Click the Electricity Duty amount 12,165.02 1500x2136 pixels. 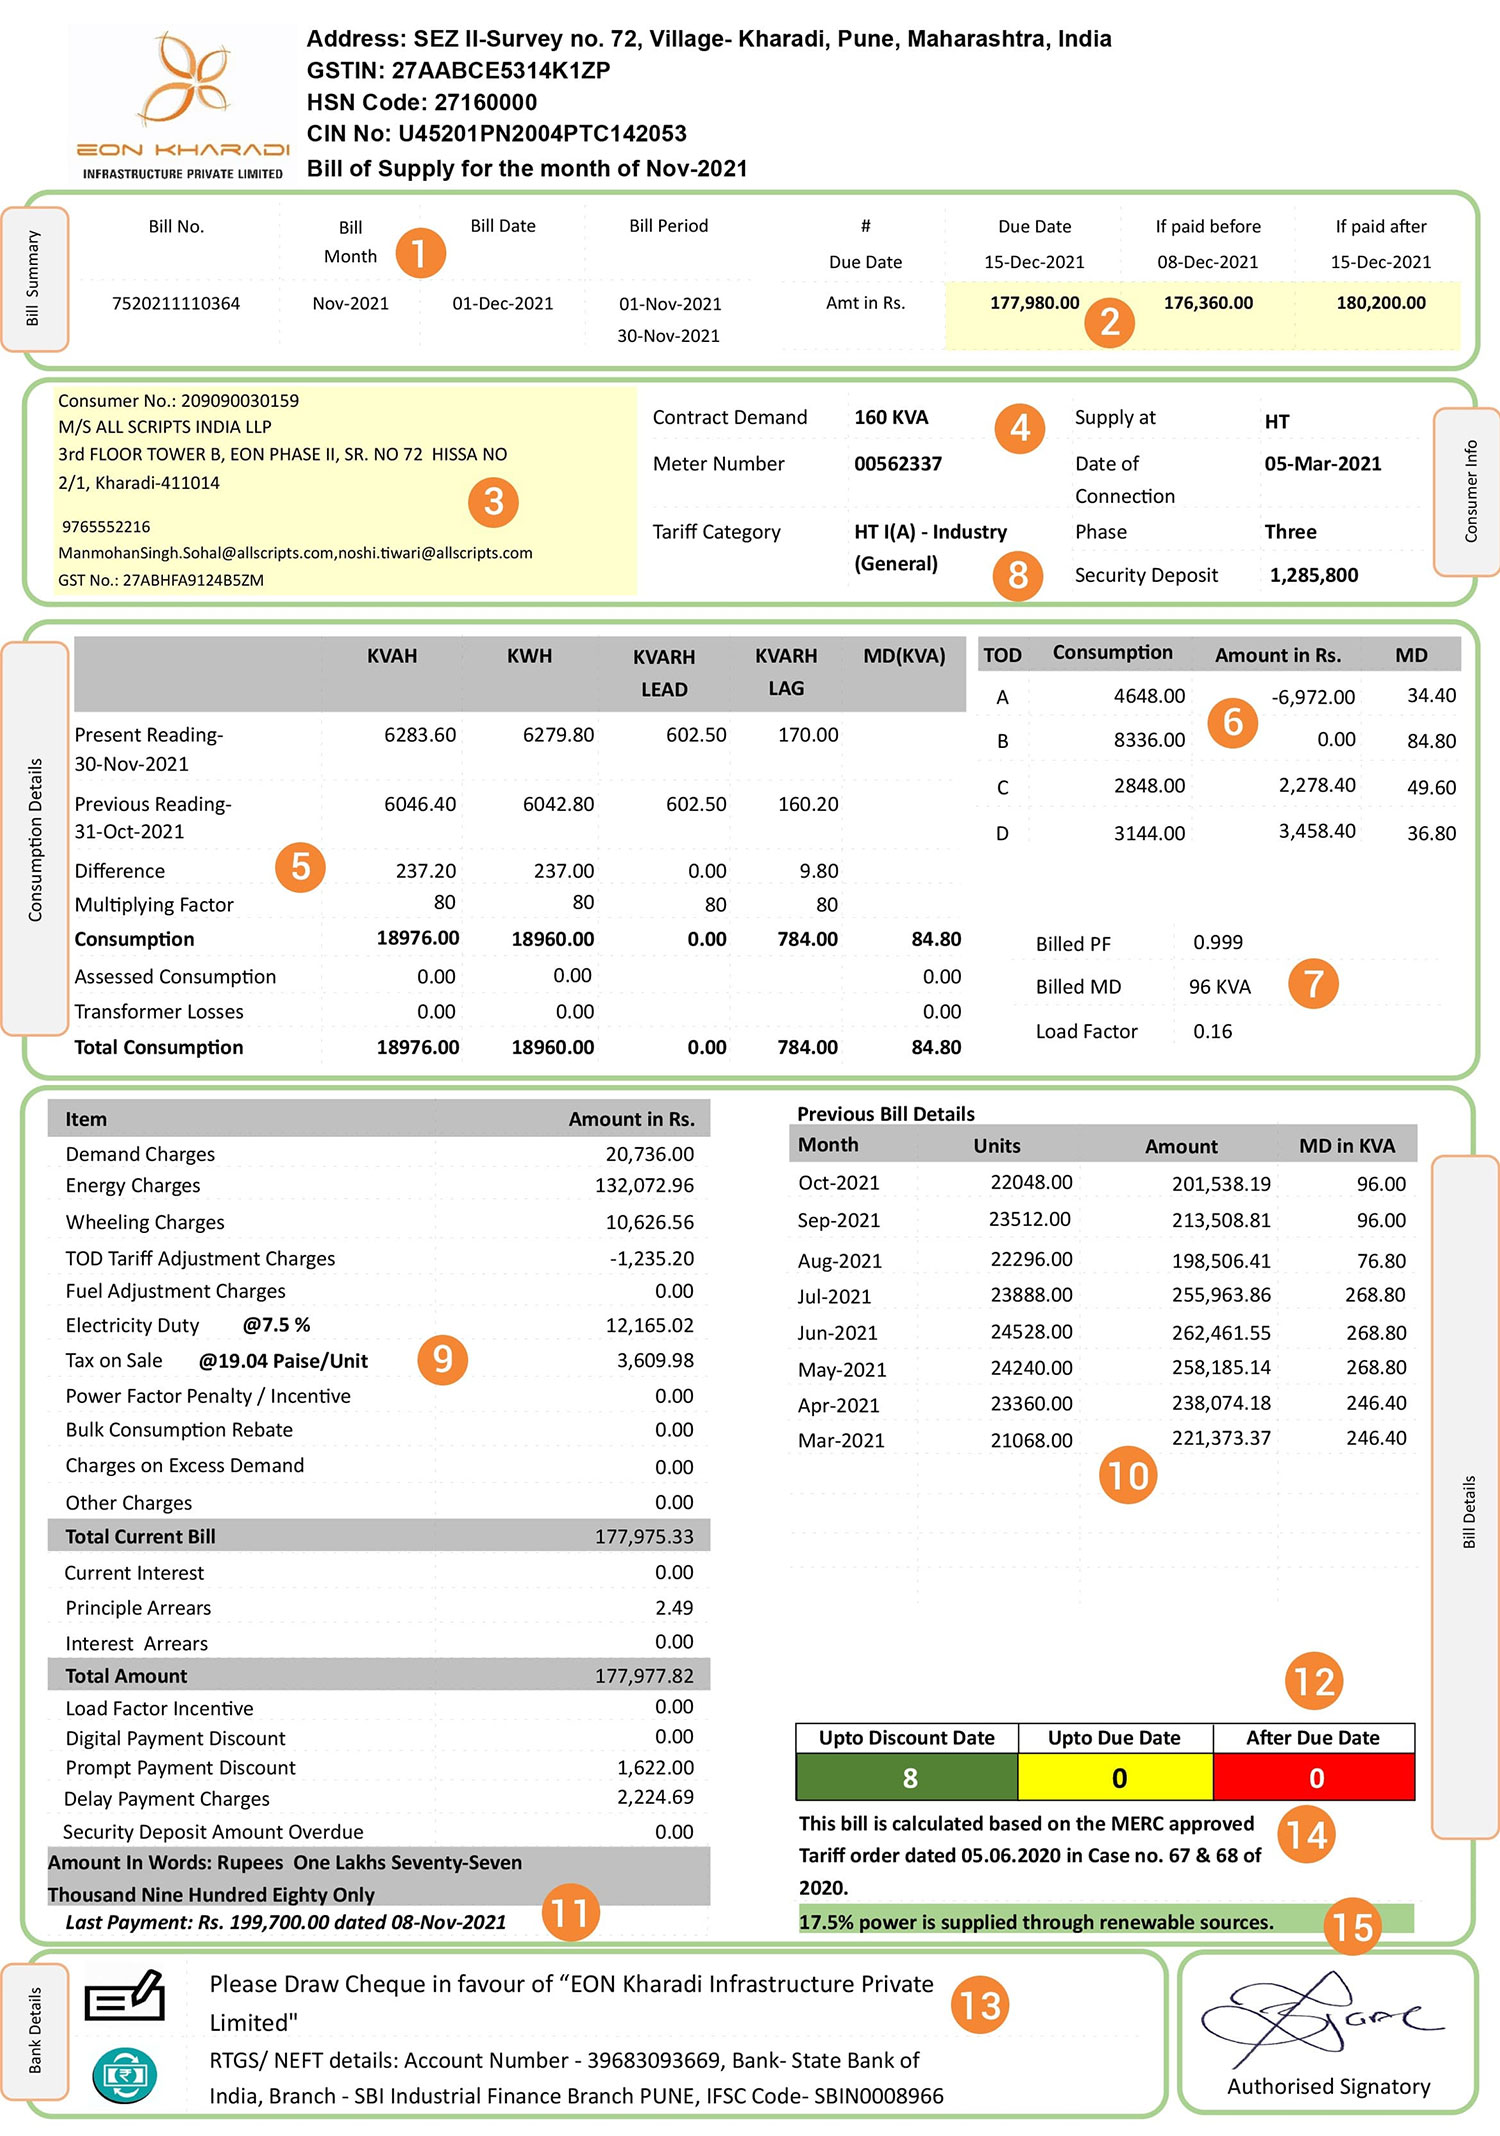[650, 1325]
